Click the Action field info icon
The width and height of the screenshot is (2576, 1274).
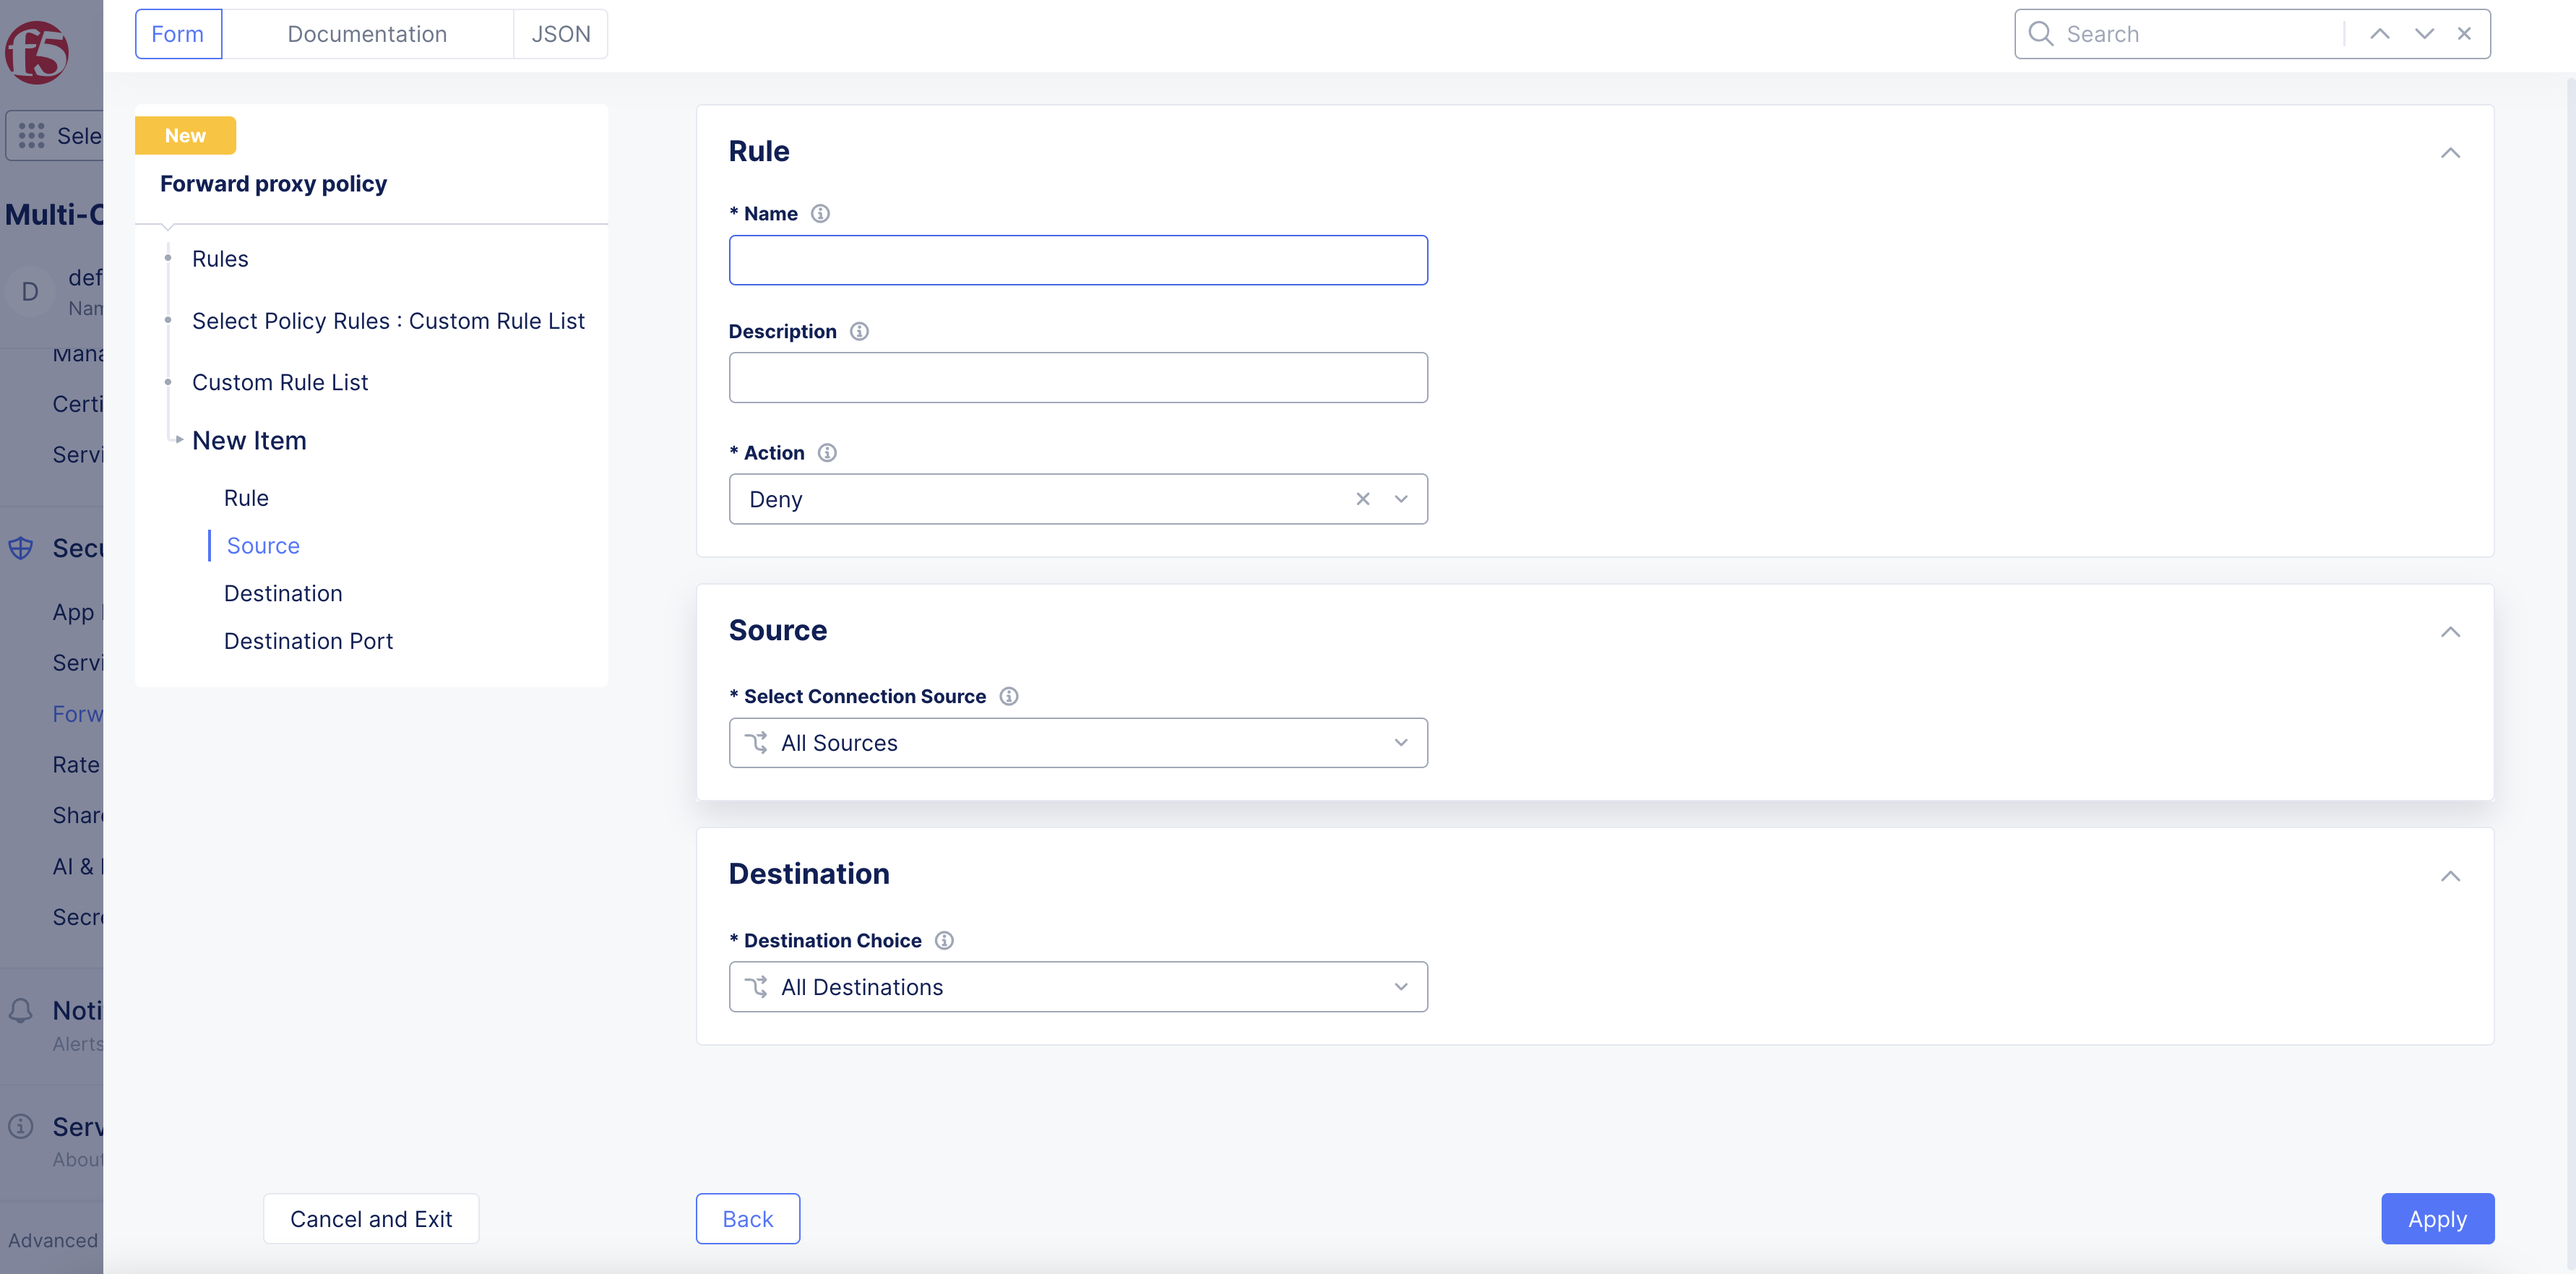pyautogui.click(x=827, y=453)
